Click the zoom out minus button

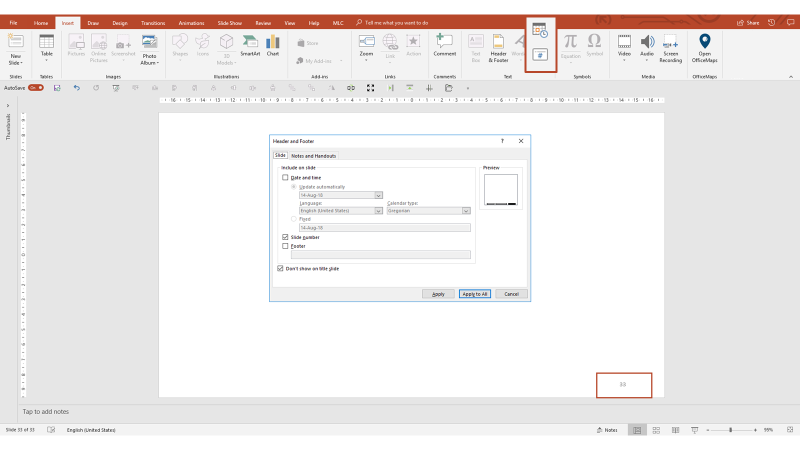708,430
